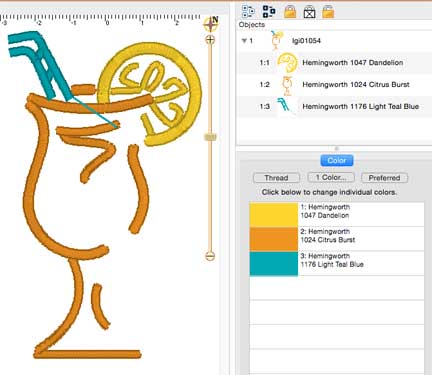Viewport: 432px width, 375px height.
Task: Click the teal Light Teal Blue swatch
Action: [274, 264]
